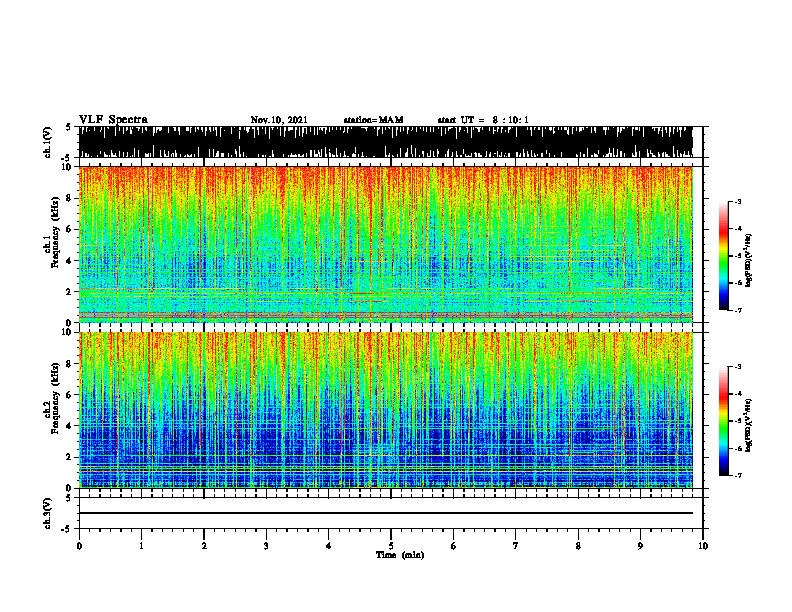The height and width of the screenshot is (612, 792).
Task: Click time axis tick label '5'
Action: (391, 546)
